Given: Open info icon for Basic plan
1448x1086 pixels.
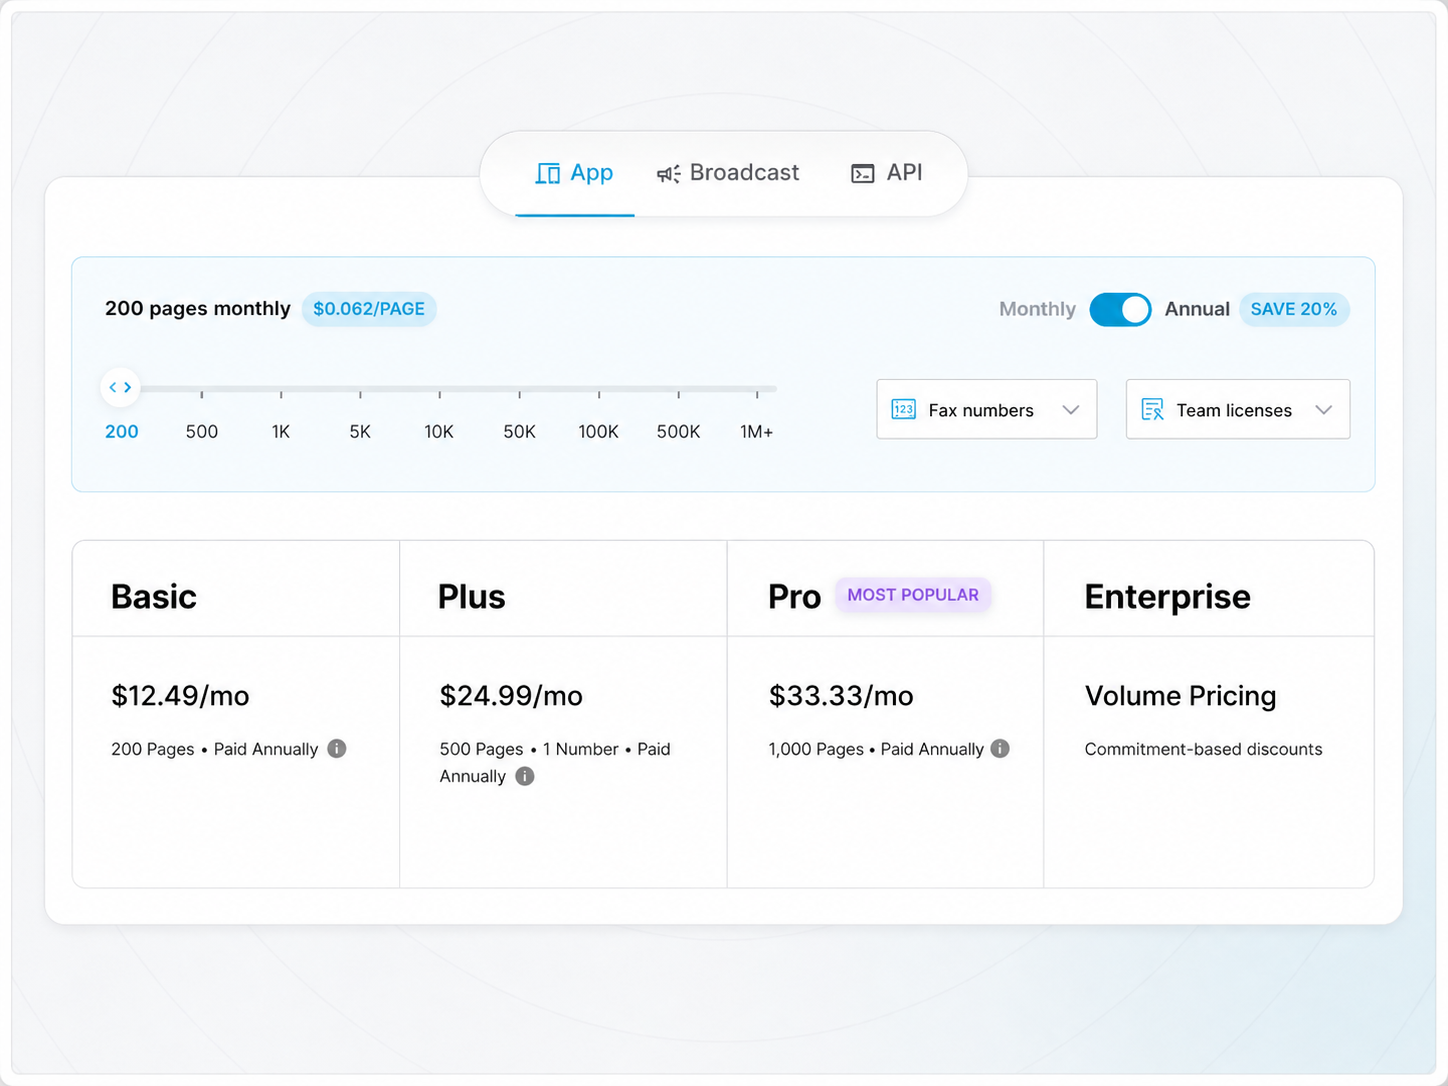Looking at the screenshot, I should coord(337,749).
